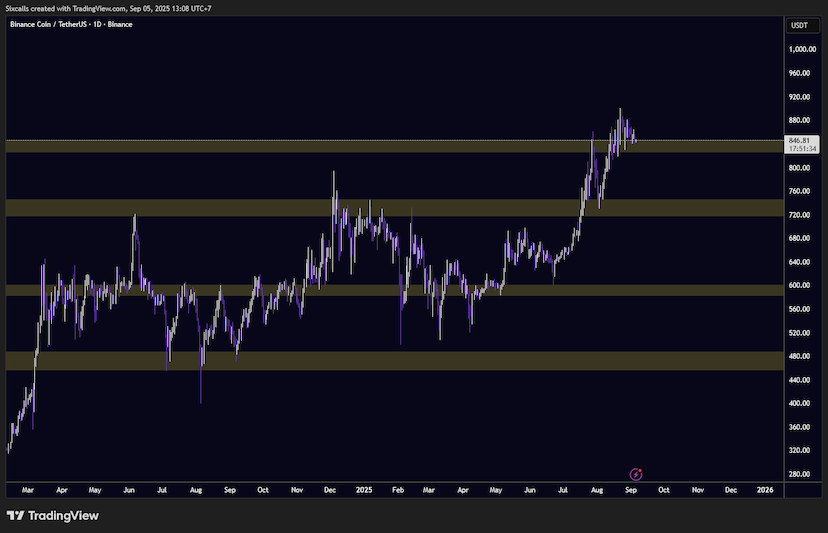Click the 280.00 price axis label
The image size is (828, 533).
(x=799, y=473)
